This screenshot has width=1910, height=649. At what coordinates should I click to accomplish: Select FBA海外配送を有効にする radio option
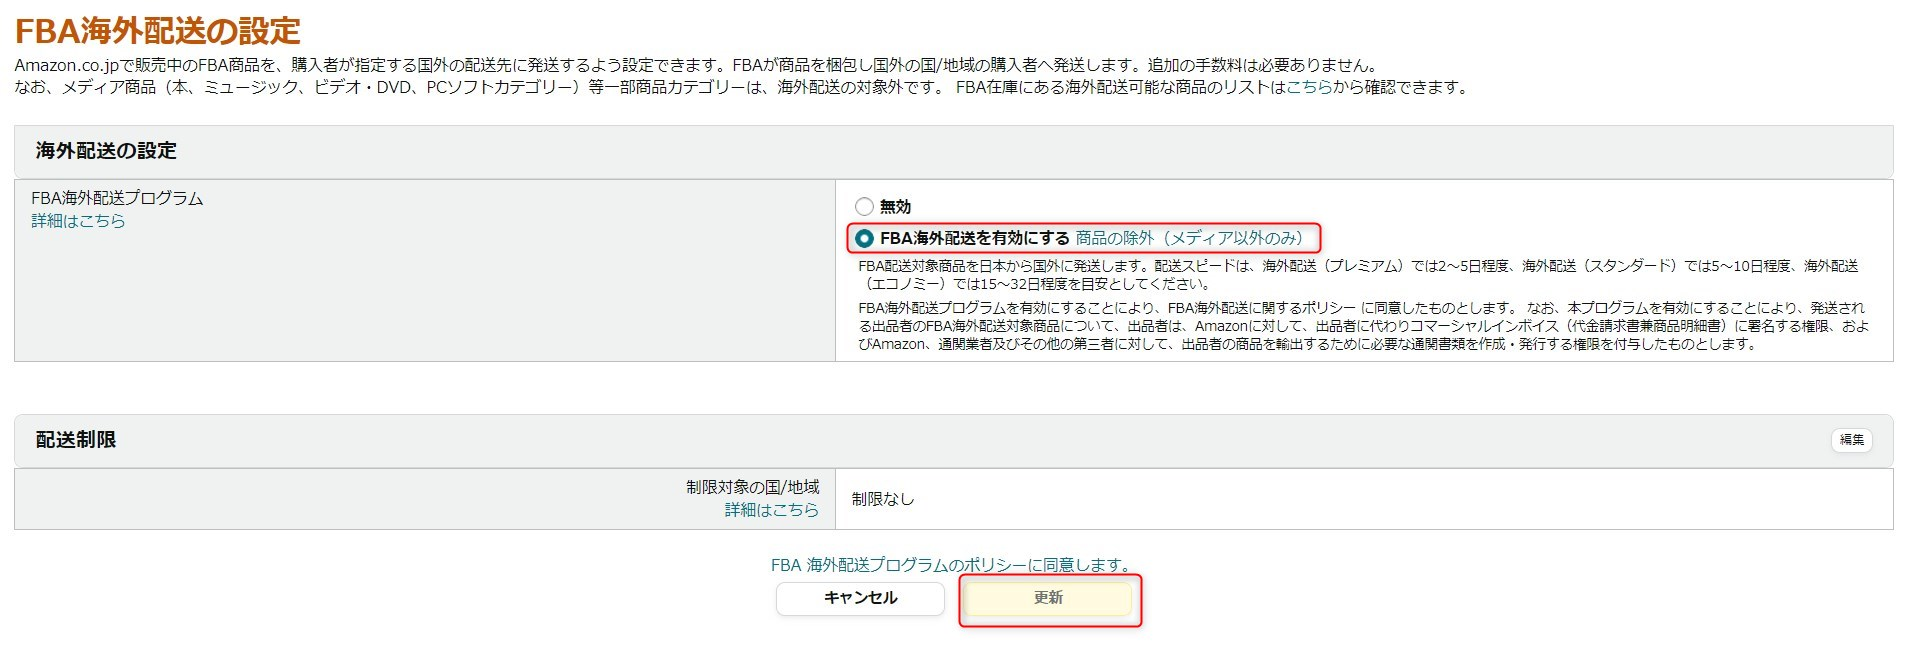tap(864, 239)
